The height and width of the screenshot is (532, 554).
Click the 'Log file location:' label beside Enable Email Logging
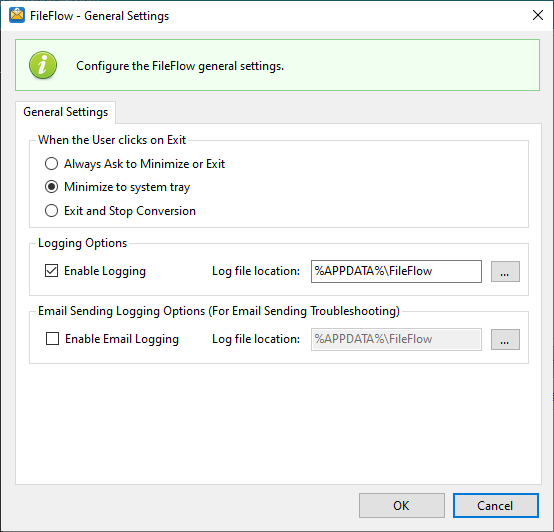[x=256, y=339]
